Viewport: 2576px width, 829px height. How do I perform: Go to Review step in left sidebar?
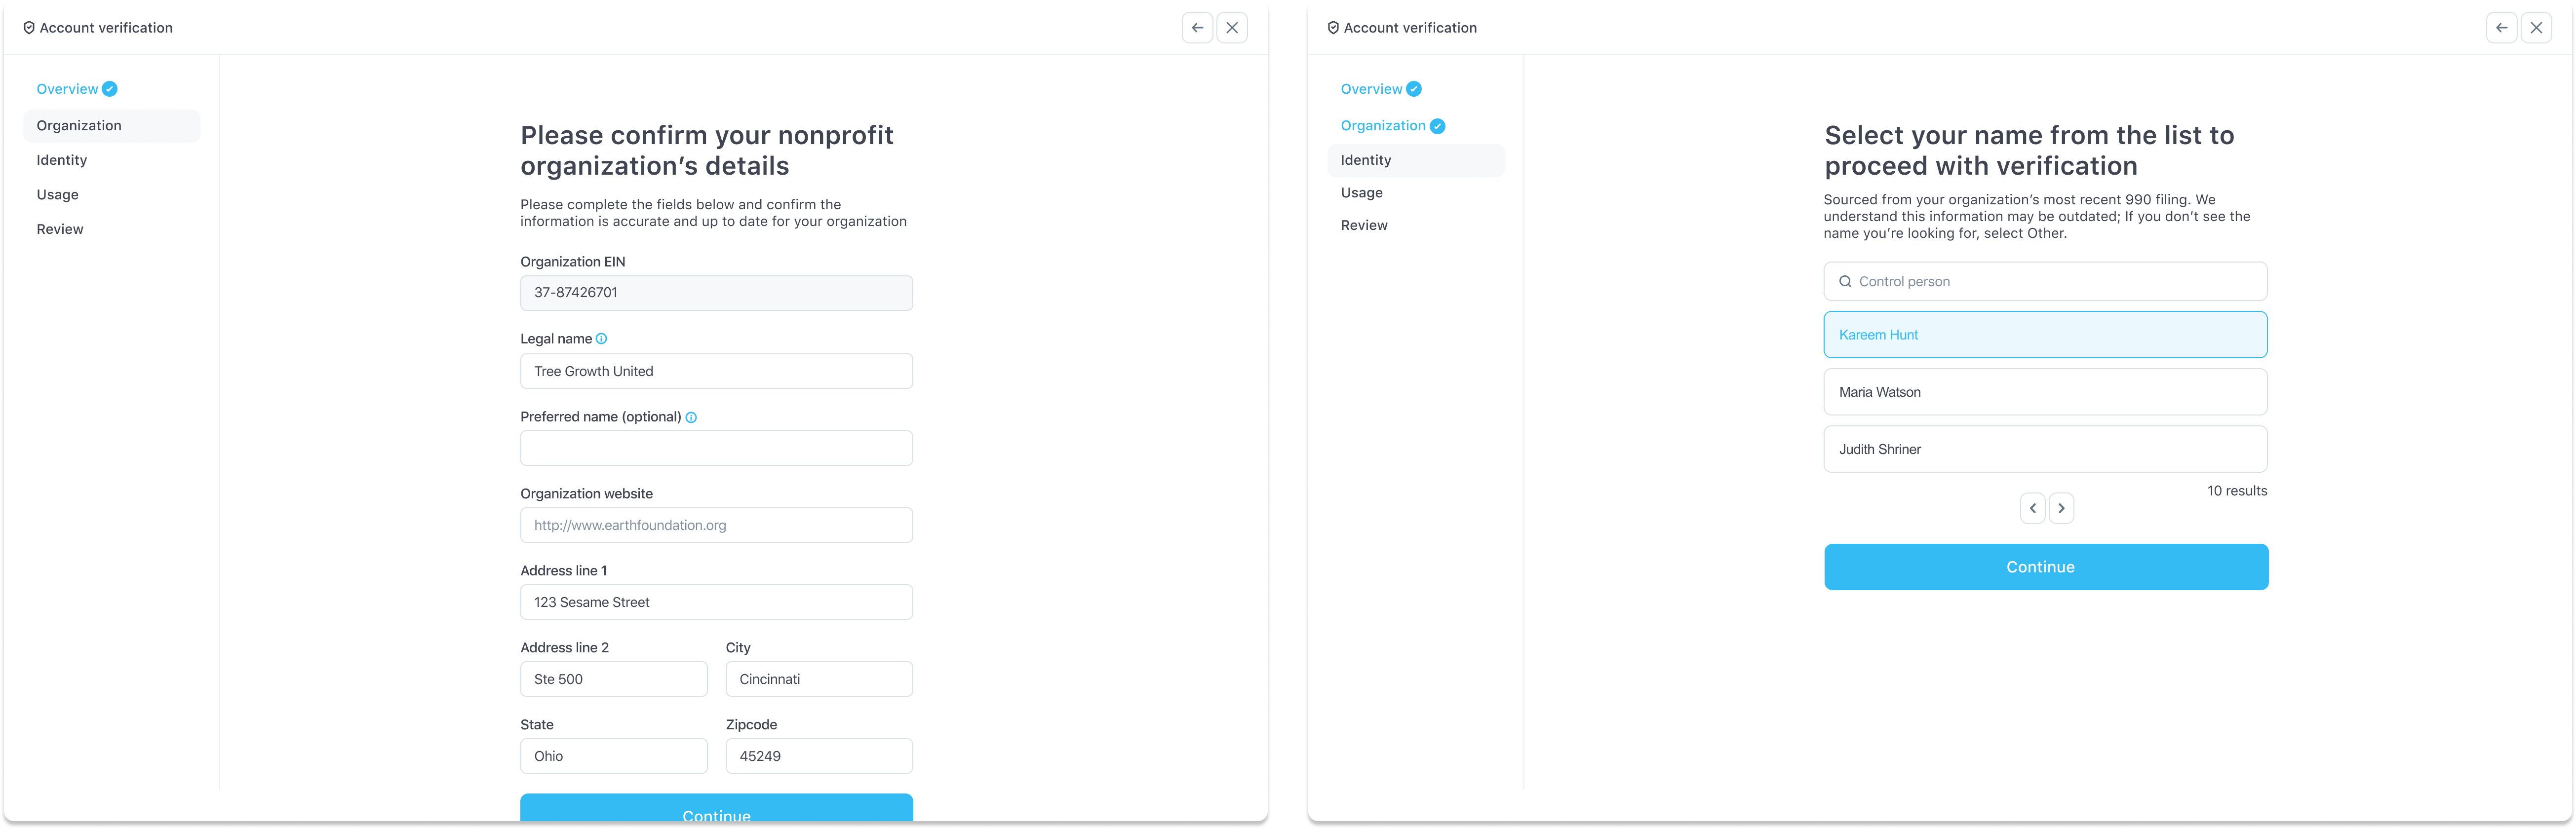click(60, 229)
